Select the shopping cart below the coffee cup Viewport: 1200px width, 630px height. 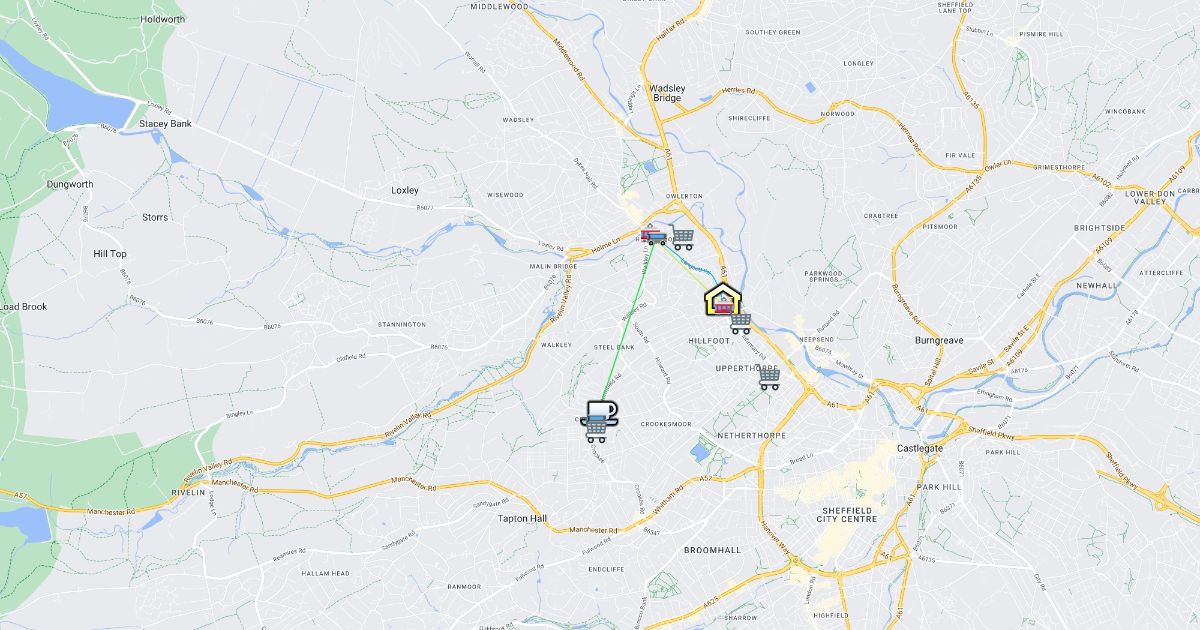pyautogui.click(x=596, y=430)
